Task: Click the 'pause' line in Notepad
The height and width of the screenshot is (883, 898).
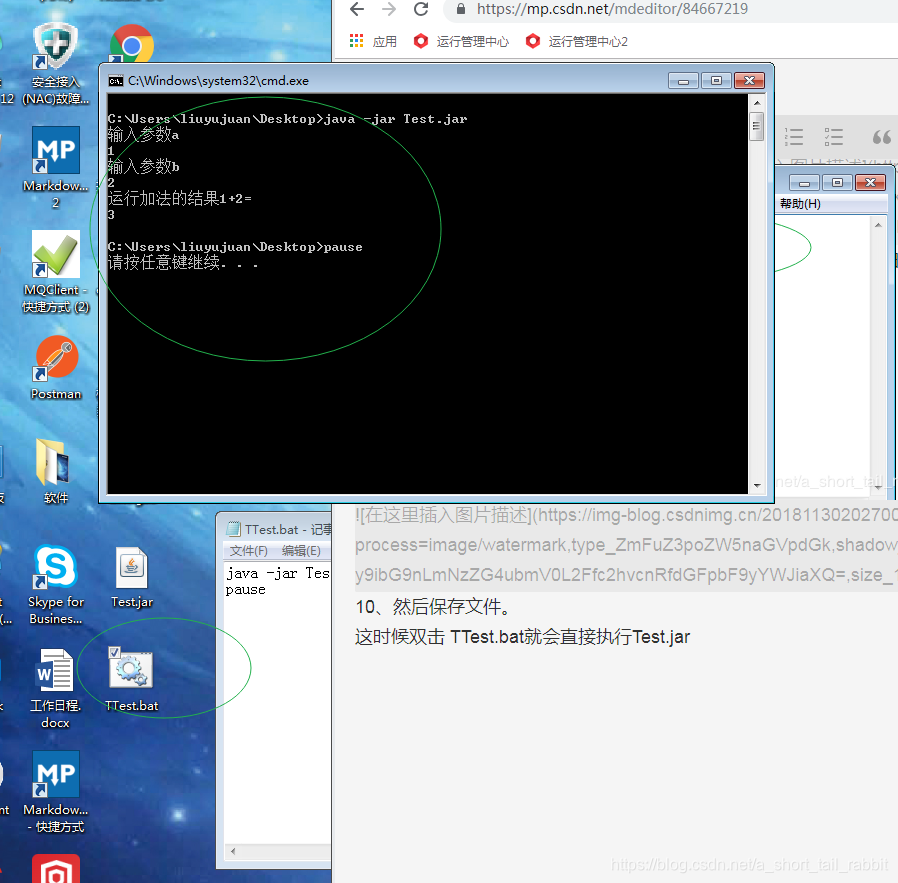Action: point(245,590)
